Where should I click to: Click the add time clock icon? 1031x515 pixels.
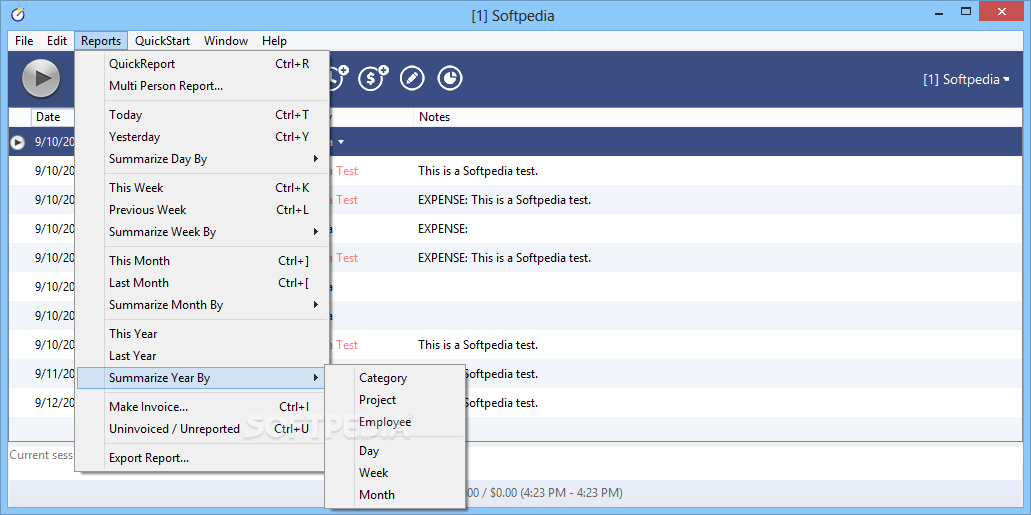click(338, 78)
